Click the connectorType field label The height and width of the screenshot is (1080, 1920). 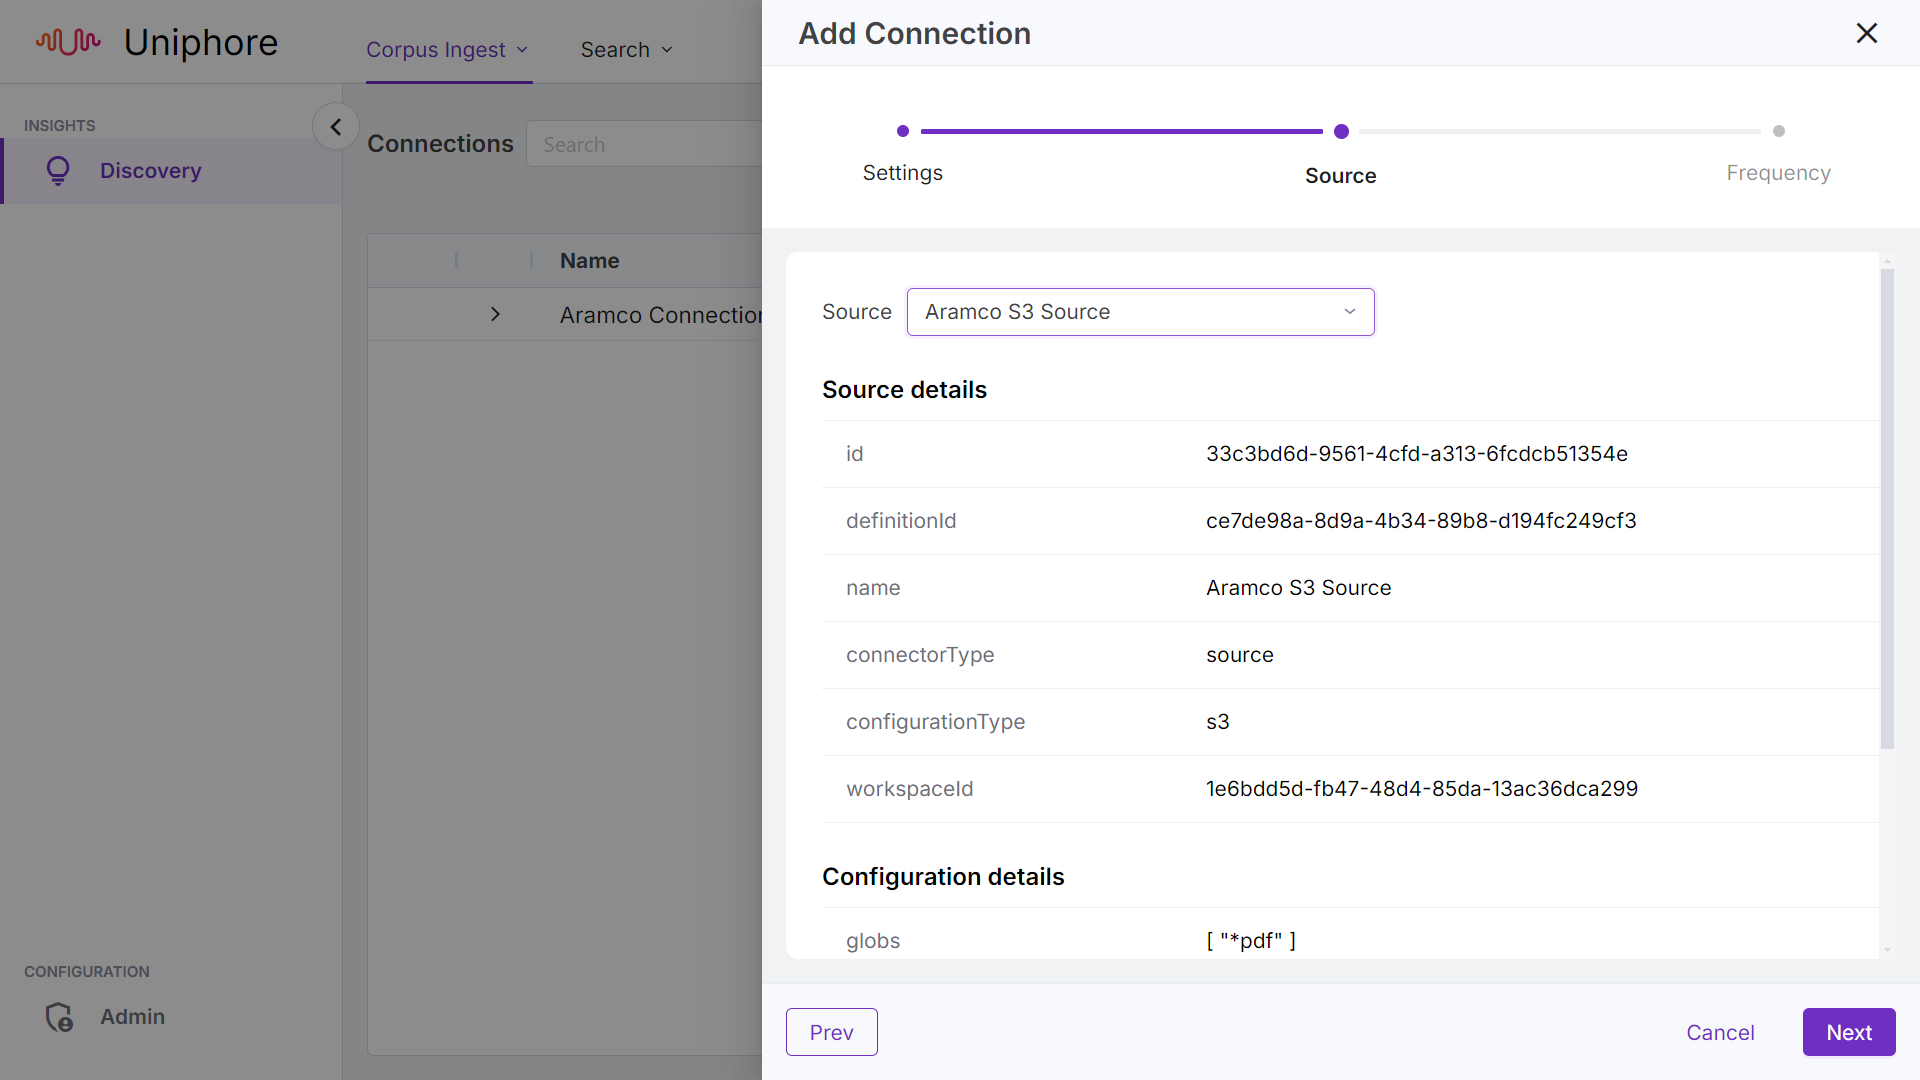[x=920, y=655]
